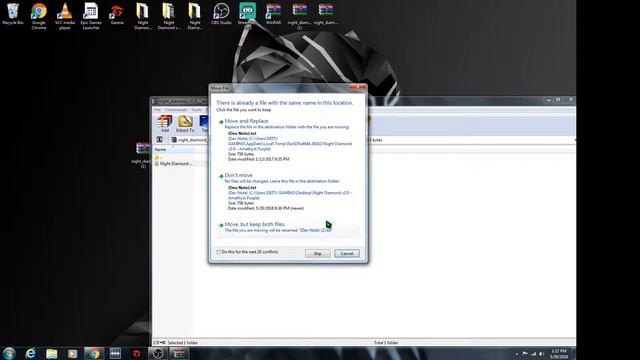Switch to the WinRAR taskbar button

179,353
